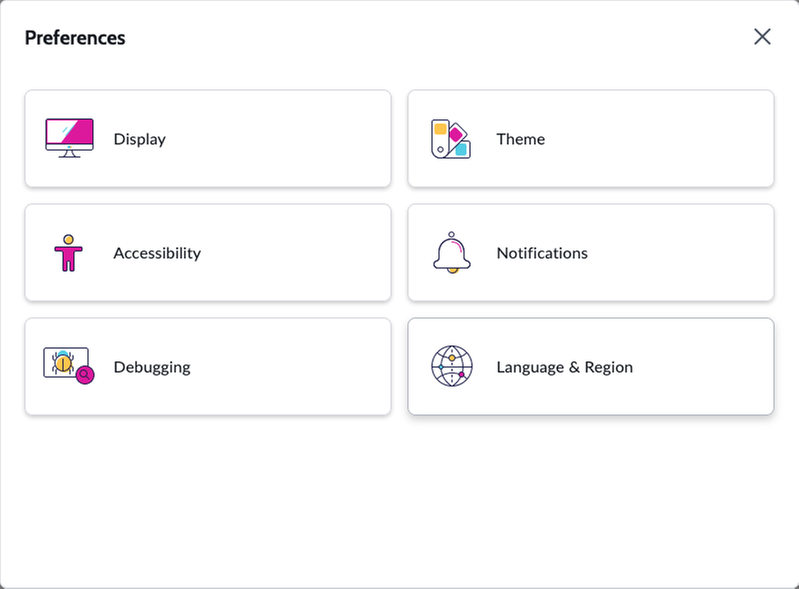Click the pink person Accessibility icon
The image size is (799, 589).
point(68,253)
